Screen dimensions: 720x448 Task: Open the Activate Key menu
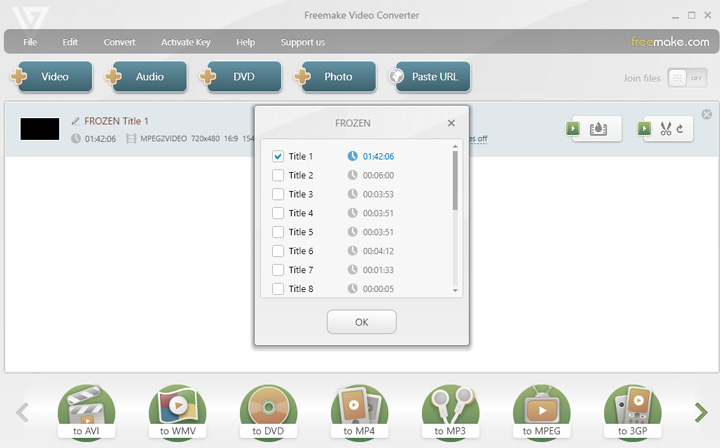coord(186,42)
